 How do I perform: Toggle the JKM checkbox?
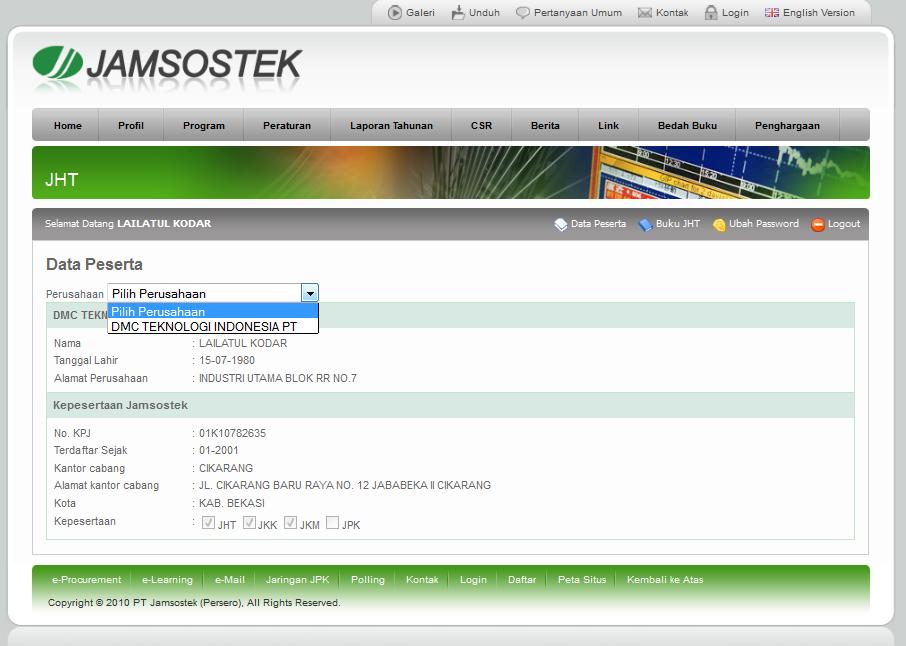click(290, 523)
